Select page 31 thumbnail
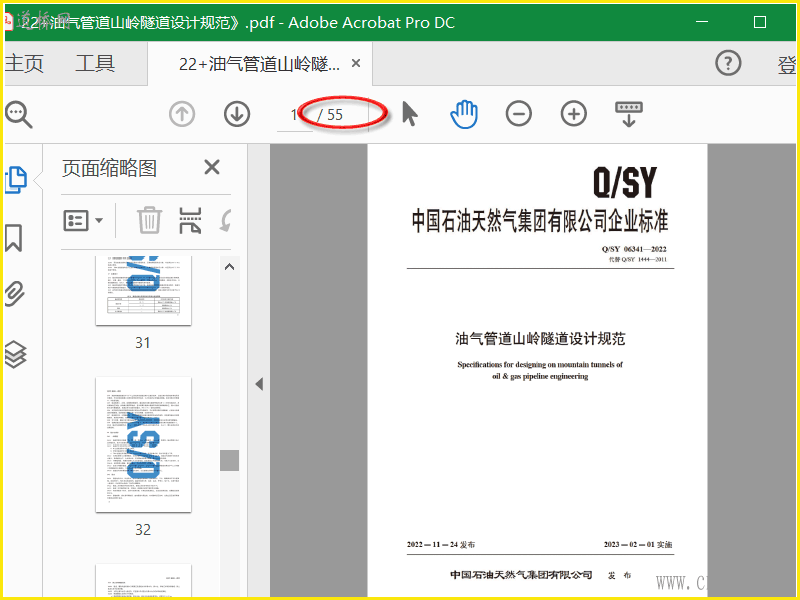 pyautogui.click(x=143, y=290)
